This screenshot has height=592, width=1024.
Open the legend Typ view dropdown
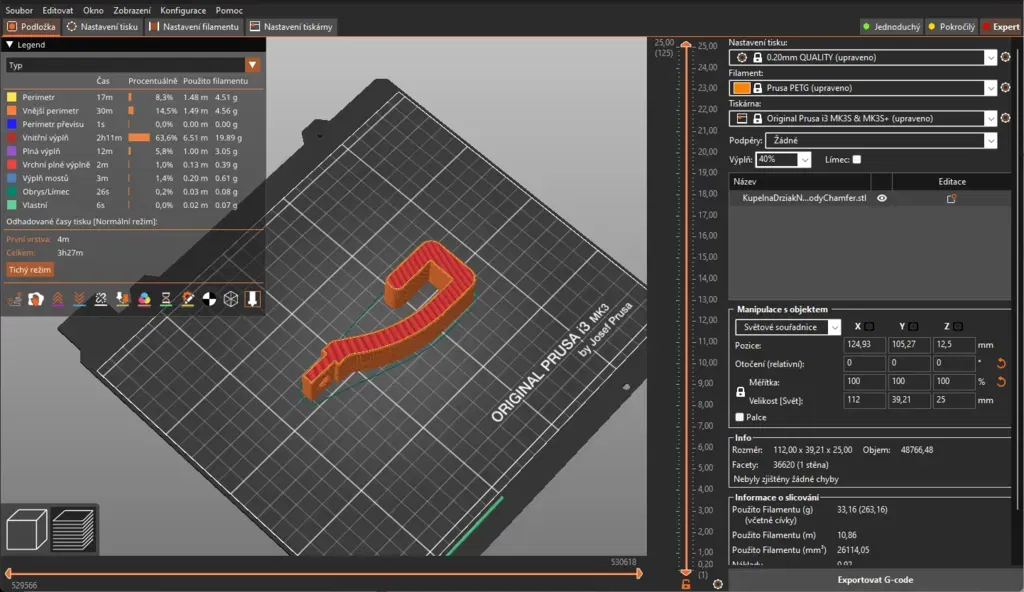(252, 65)
